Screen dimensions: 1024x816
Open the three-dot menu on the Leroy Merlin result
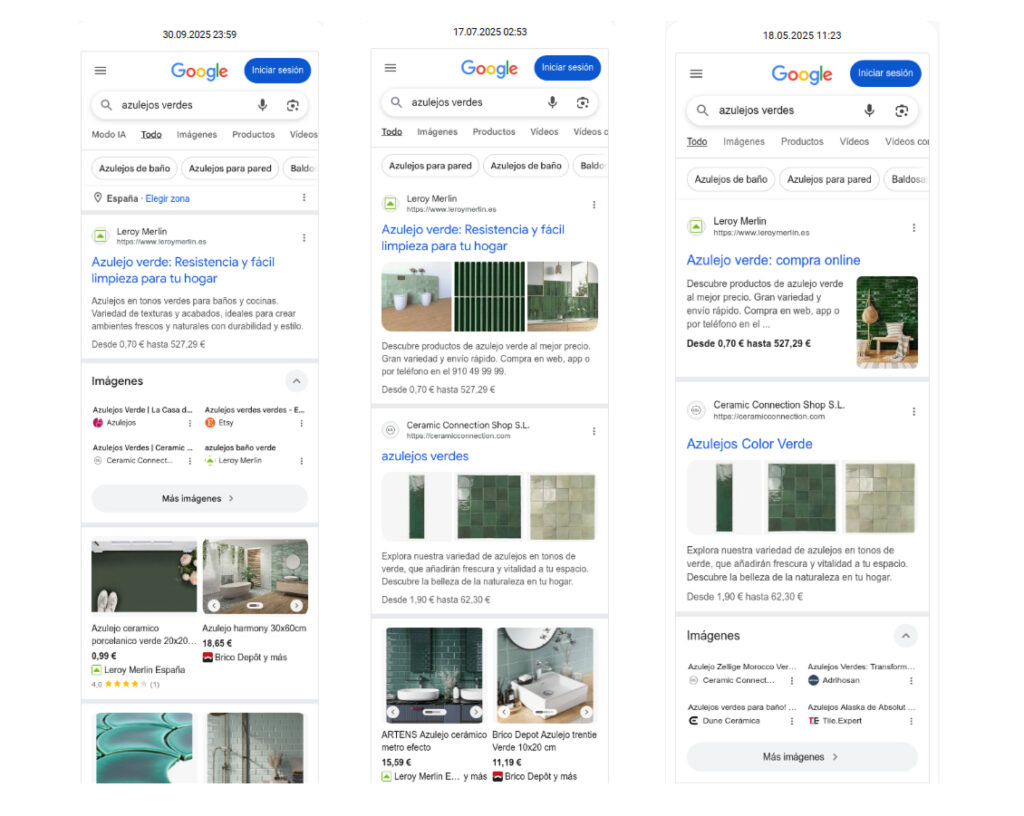click(304, 237)
